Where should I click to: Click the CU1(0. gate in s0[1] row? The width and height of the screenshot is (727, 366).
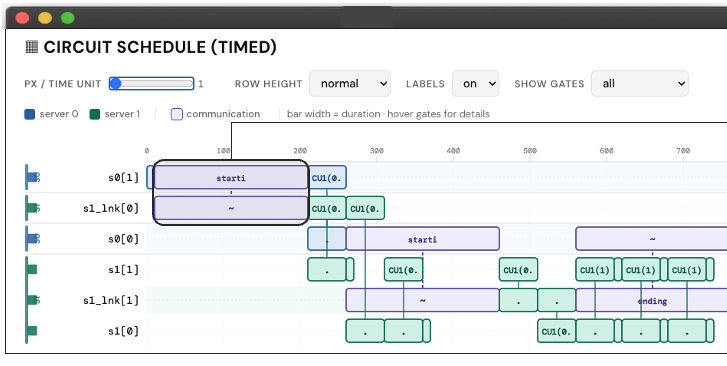(327, 178)
